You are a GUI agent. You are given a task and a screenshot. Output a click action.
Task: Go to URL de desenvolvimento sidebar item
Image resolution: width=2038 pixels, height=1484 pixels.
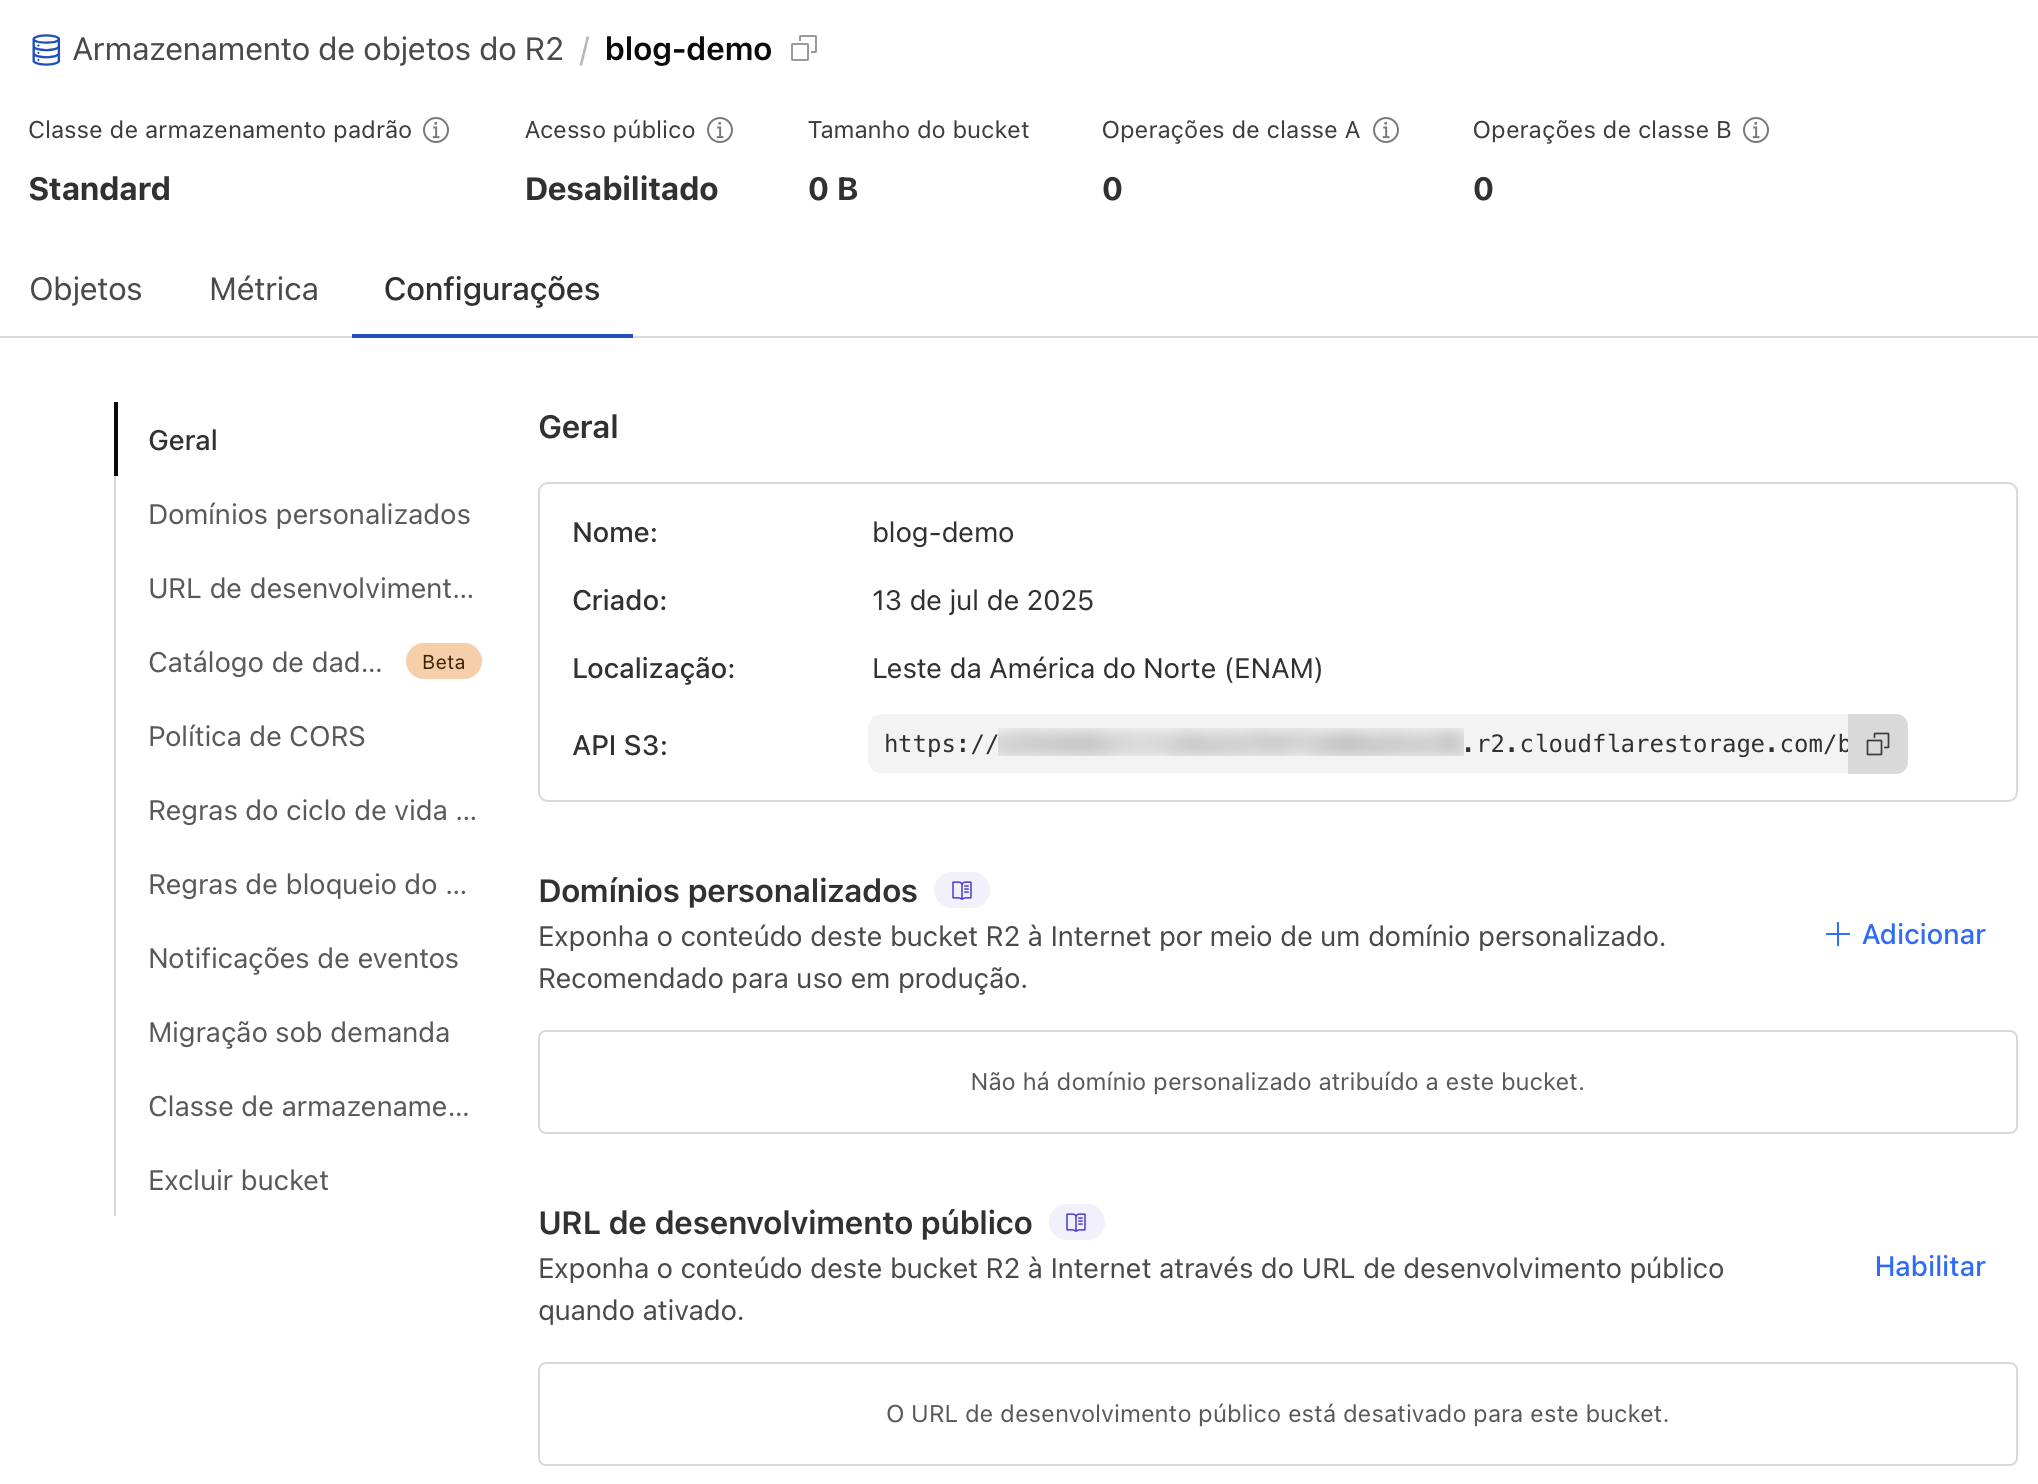(311, 588)
